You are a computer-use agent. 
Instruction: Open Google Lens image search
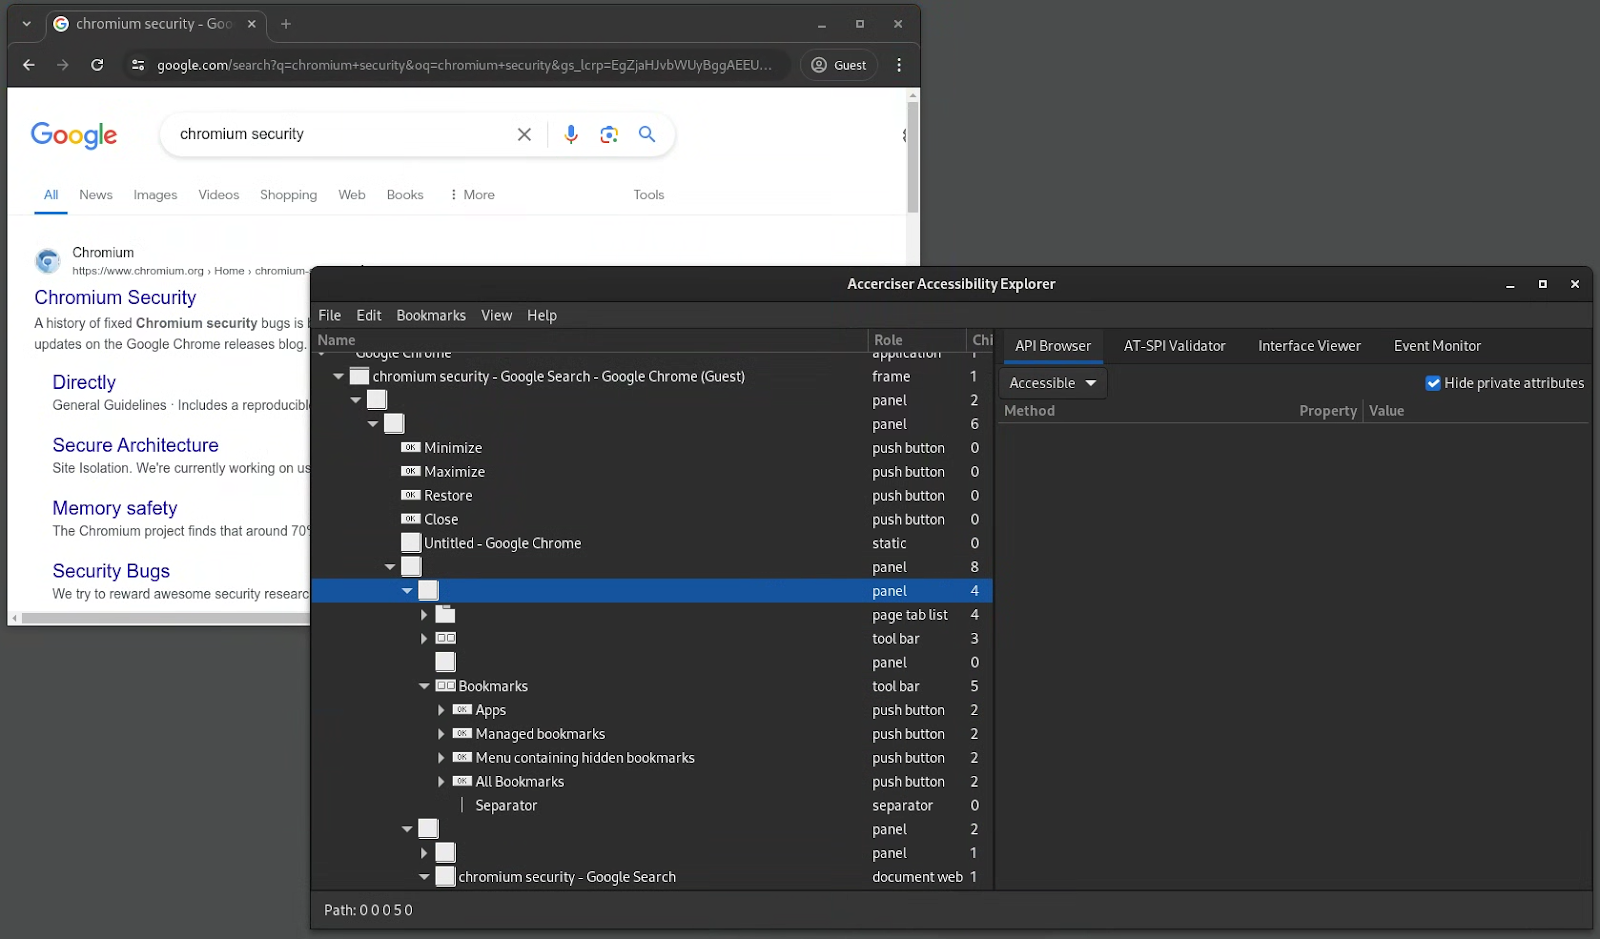[x=609, y=134]
